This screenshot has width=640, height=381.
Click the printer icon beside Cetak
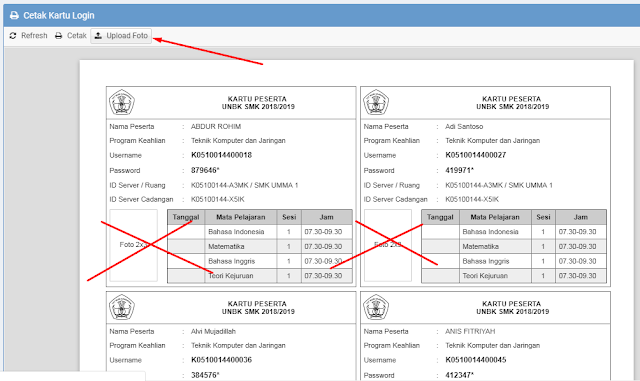pyautogui.click(x=59, y=36)
